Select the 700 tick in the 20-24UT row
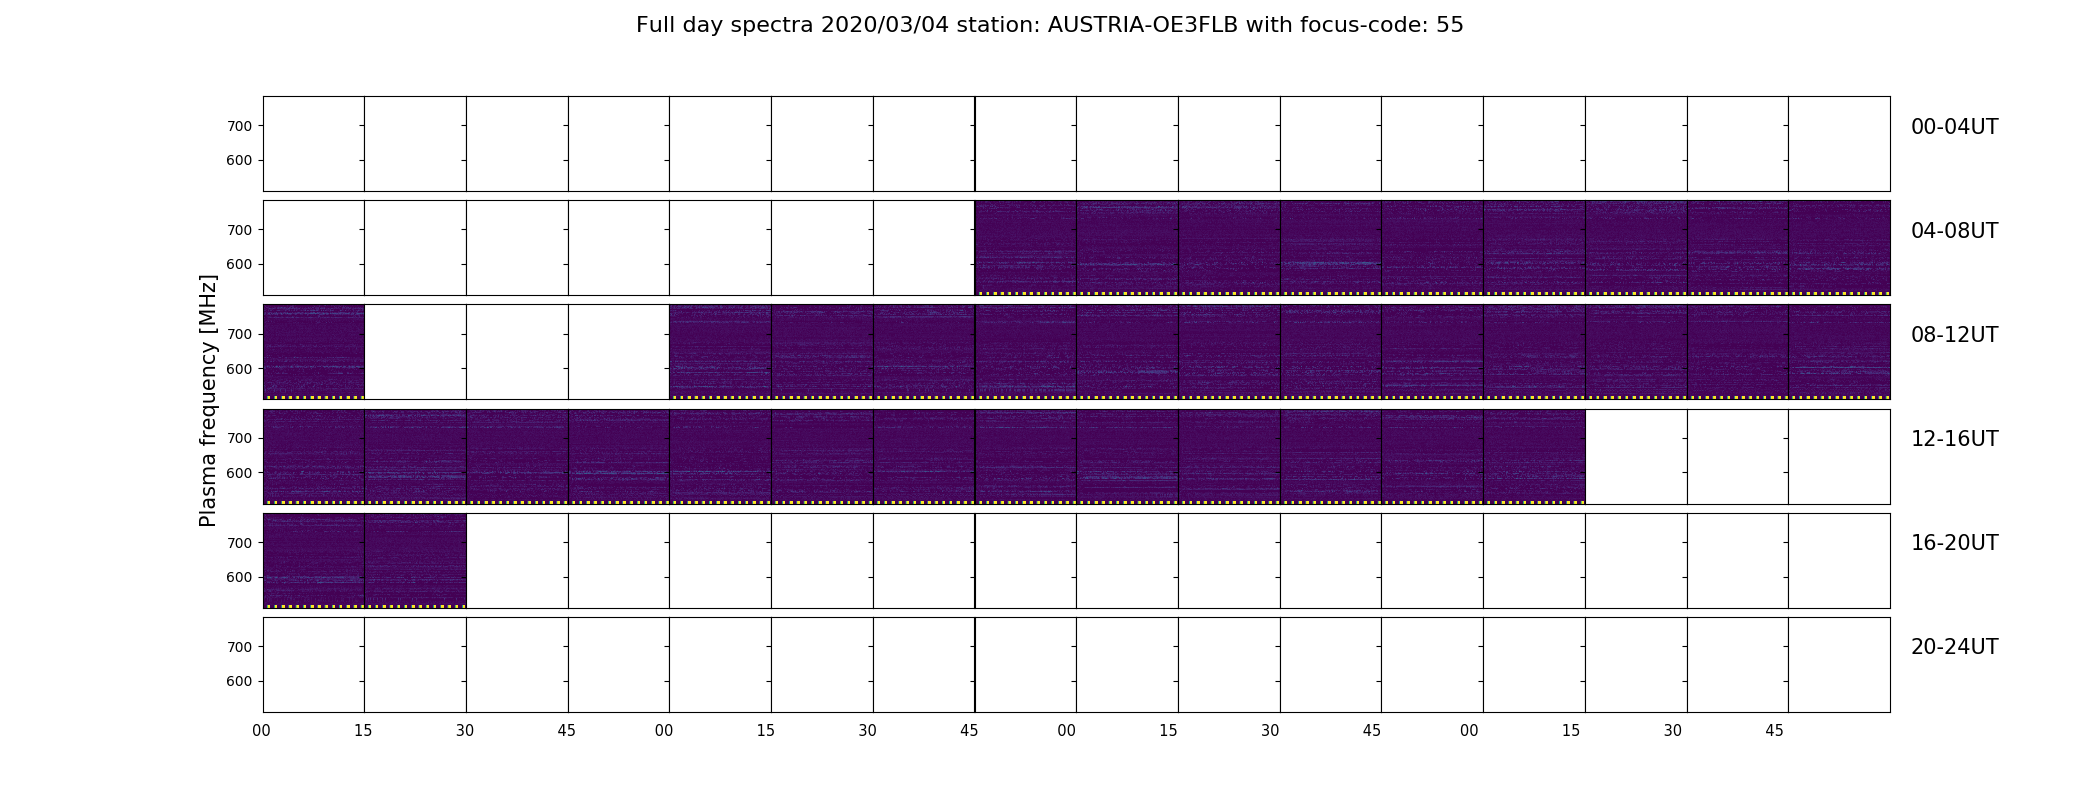Viewport: 2100px width, 800px height. [x=239, y=647]
